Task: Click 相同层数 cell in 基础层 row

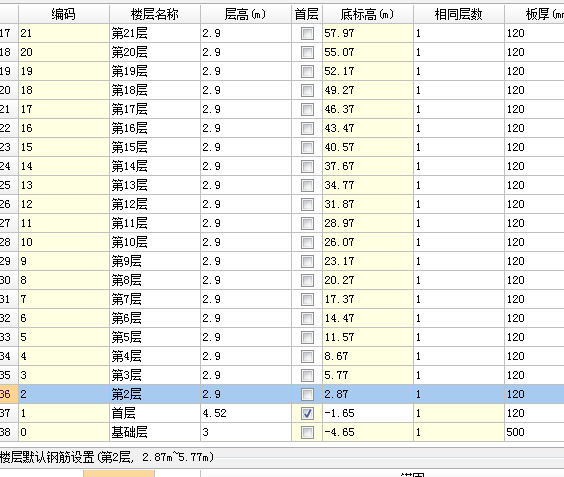Action: [x=459, y=432]
